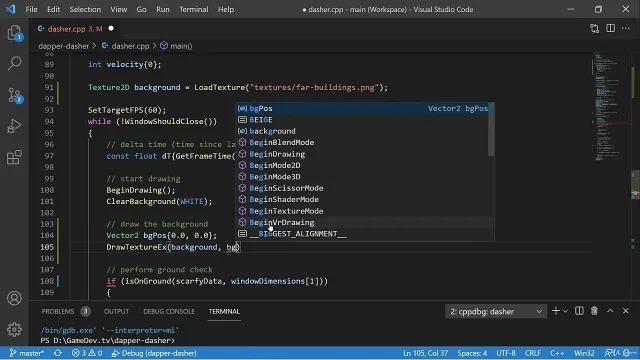Click dapper-dasher breadcrumb
Viewport: 640px width, 360px height.
(63, 46)
